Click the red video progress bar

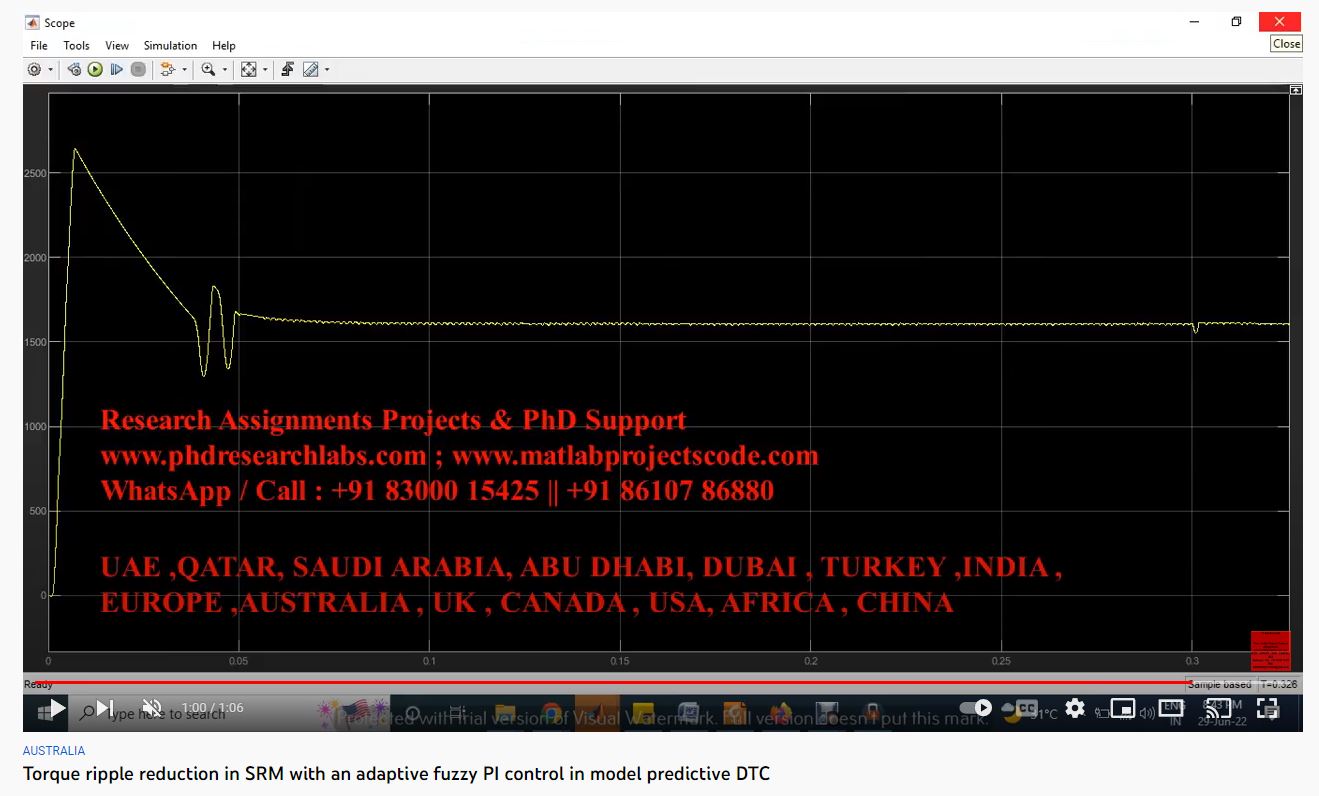point(600,683)
